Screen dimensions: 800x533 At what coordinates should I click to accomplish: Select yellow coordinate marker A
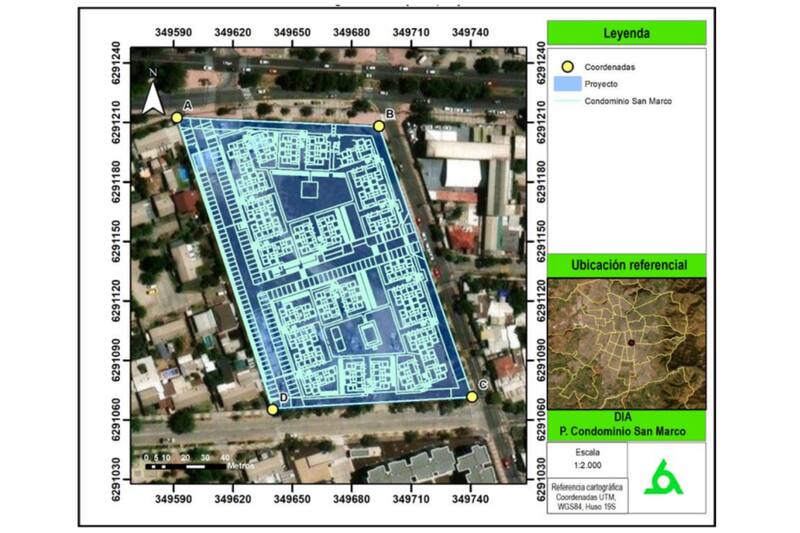tap(177, 117)
